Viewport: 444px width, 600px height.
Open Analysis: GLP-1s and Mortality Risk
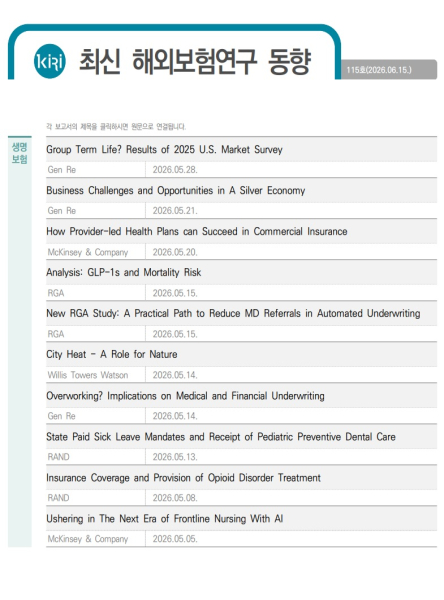click(x=124, y=272)
